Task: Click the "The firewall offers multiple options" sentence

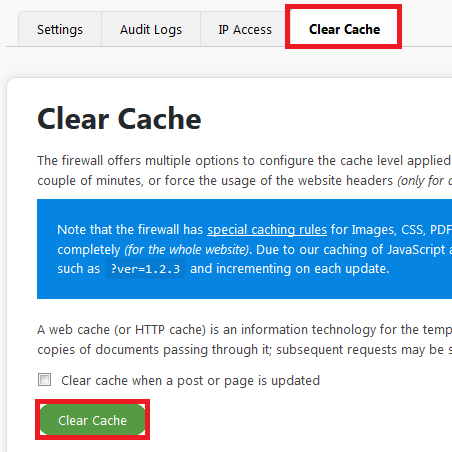Action: pos(244,161)
